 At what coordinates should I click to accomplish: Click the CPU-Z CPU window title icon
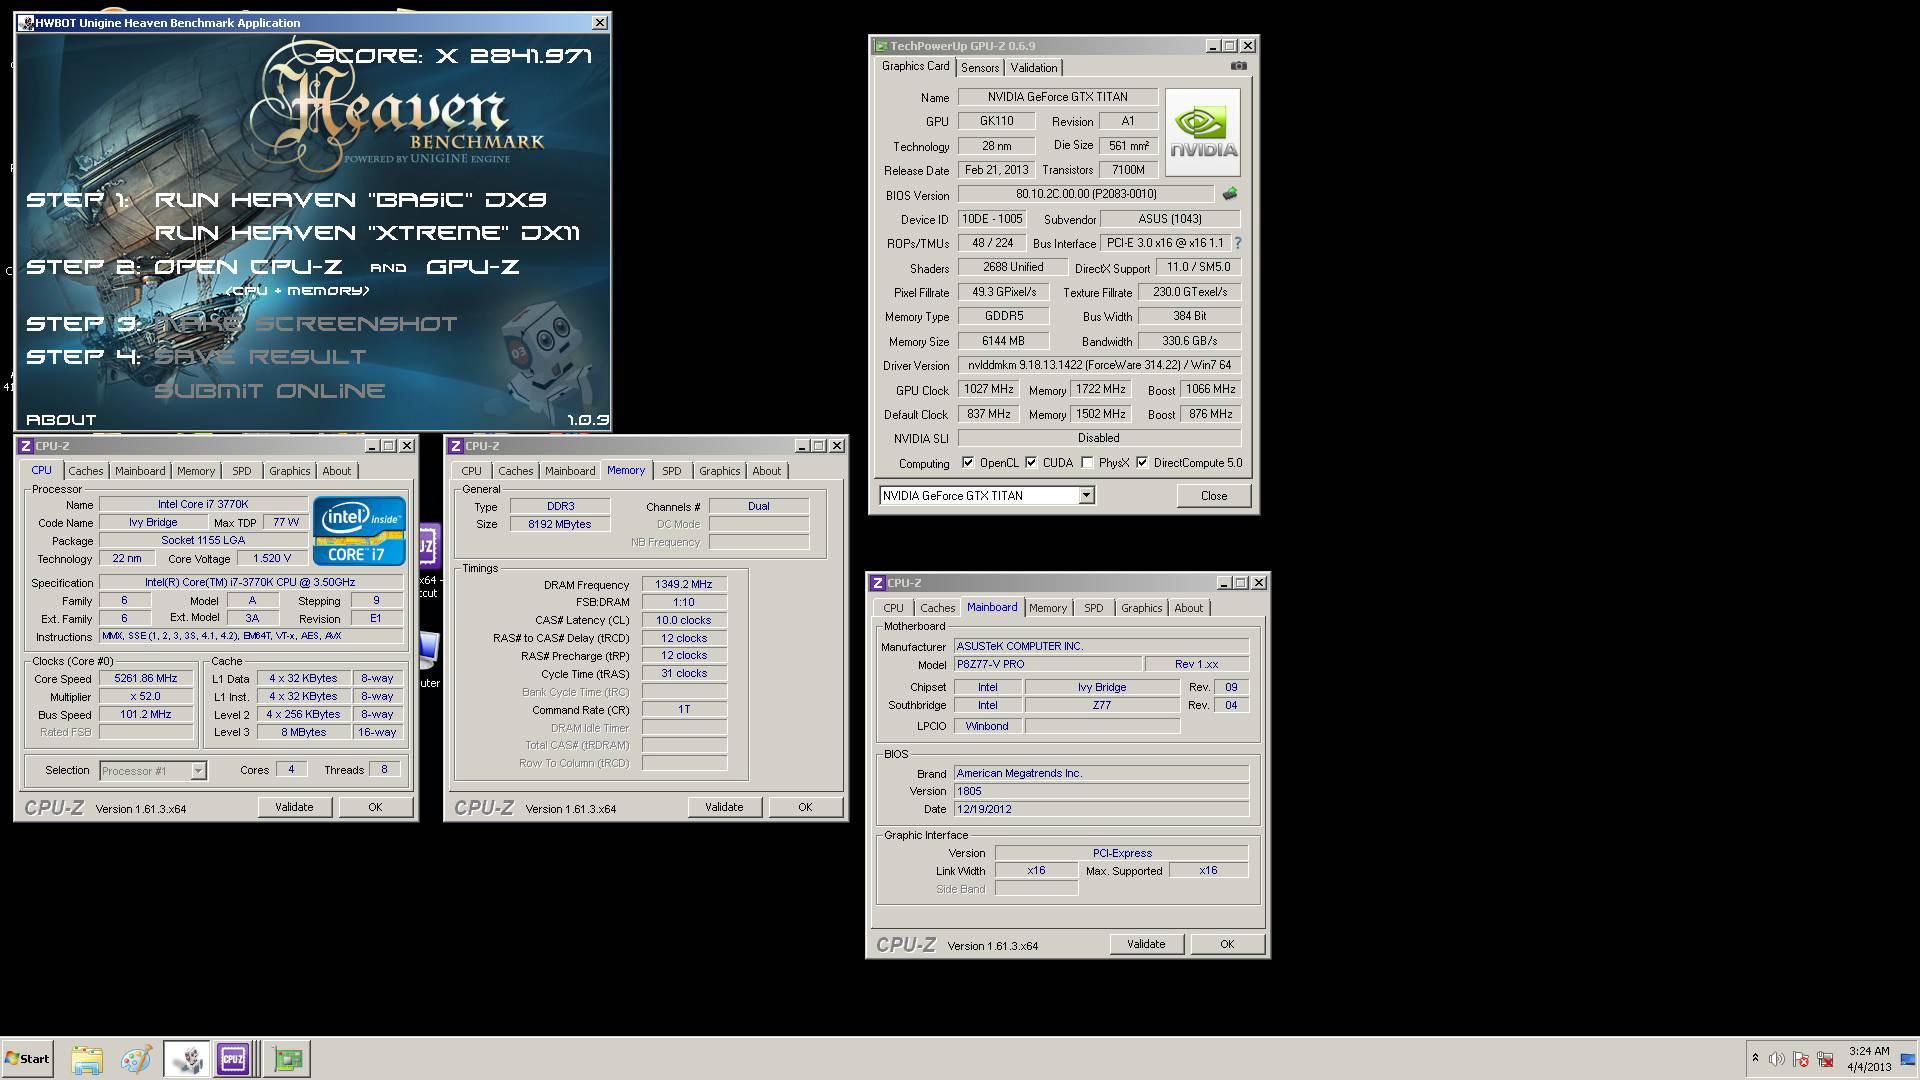click(25, 446)
